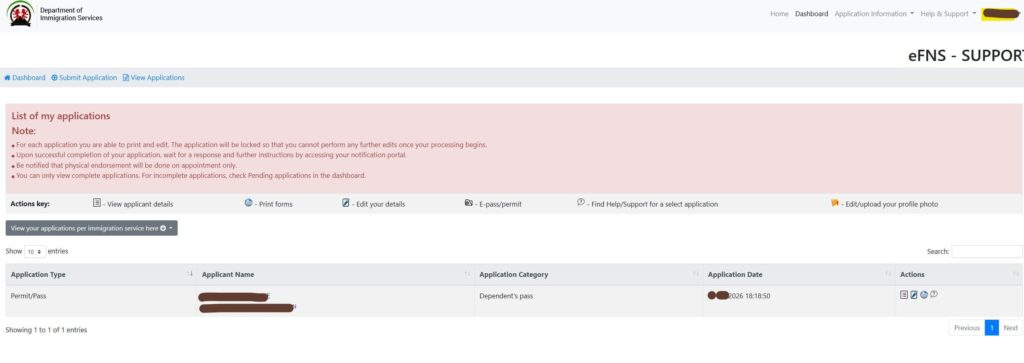Click the eFNS - SUPPORT page title
The width and height of the screenshot is (1024, 363).
coord(966,55)
